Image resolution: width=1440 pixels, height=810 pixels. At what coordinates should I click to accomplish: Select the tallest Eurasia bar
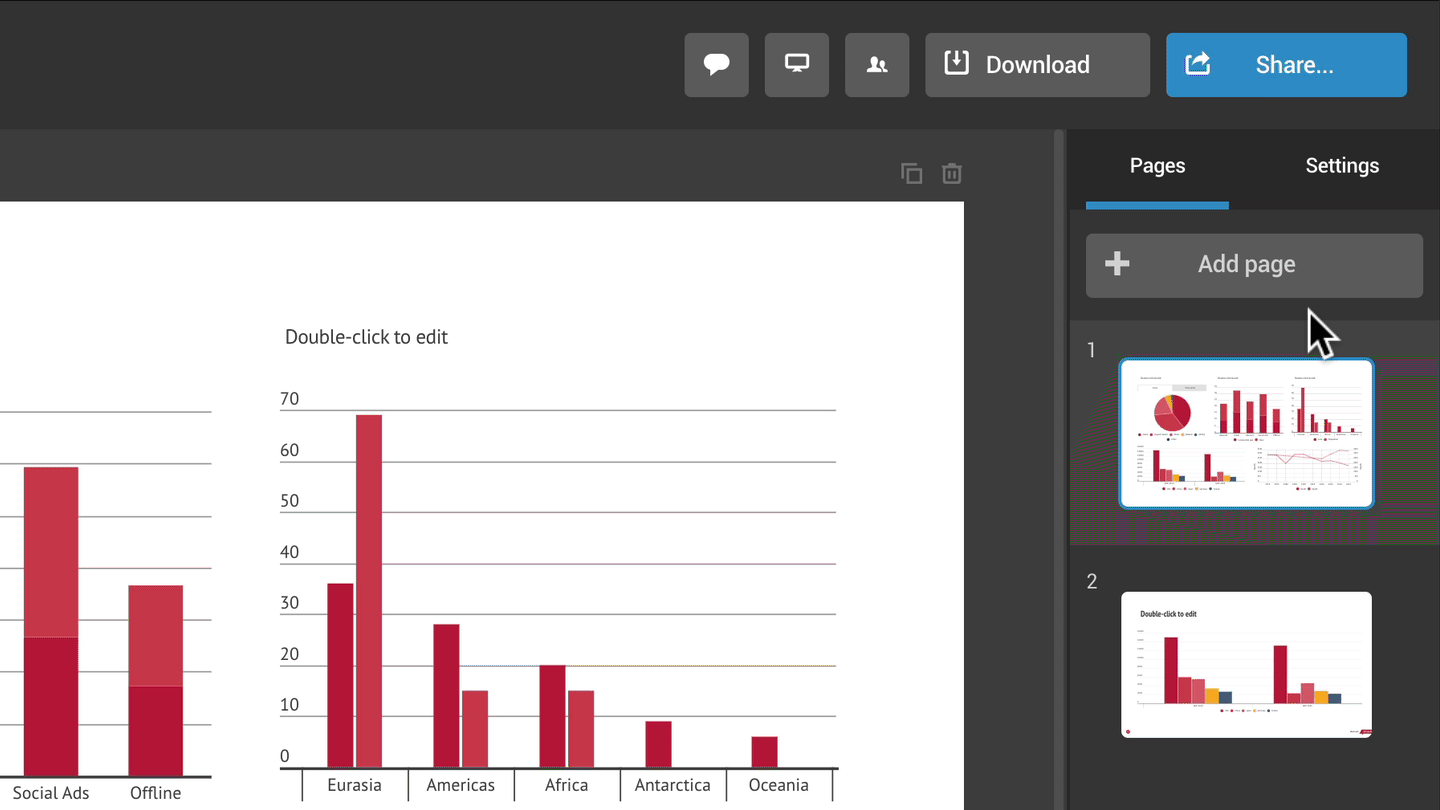coord(369,590)
